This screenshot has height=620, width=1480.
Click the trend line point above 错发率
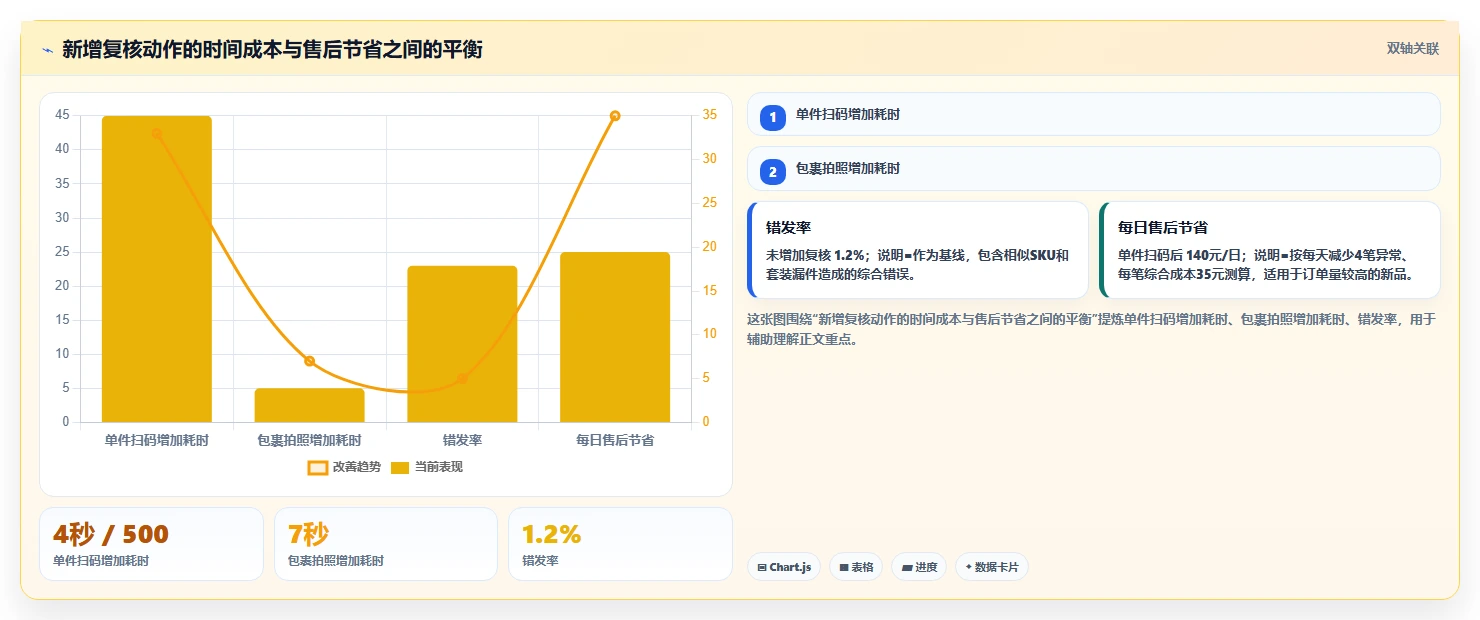click(x=462, y=378)
